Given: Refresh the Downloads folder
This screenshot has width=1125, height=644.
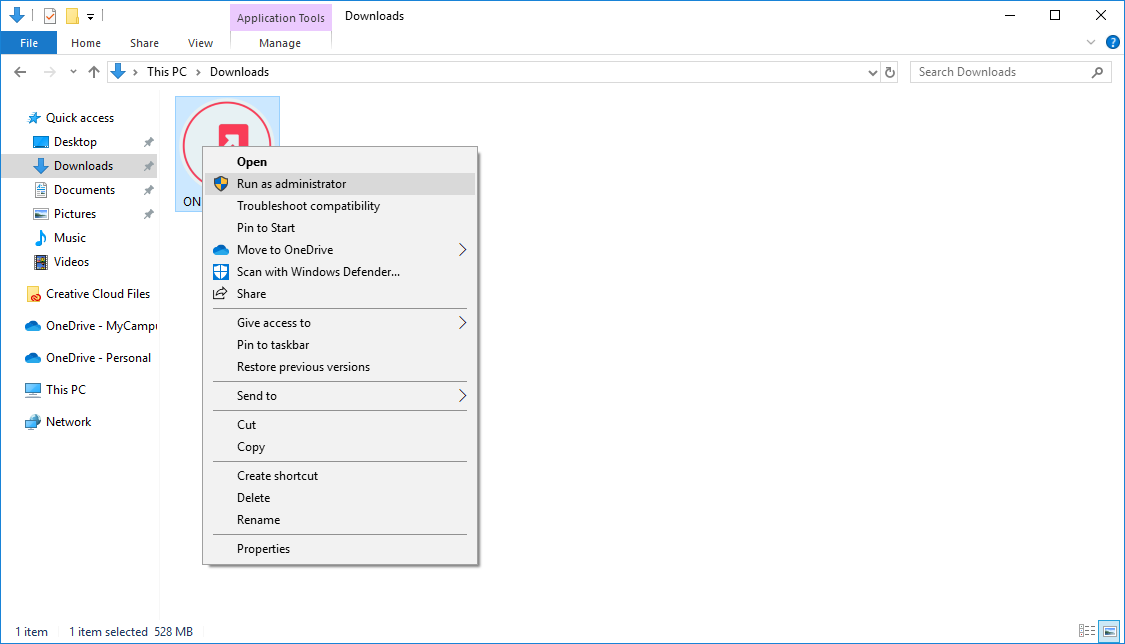Looking at the screenshot, I should click(890, 72).
